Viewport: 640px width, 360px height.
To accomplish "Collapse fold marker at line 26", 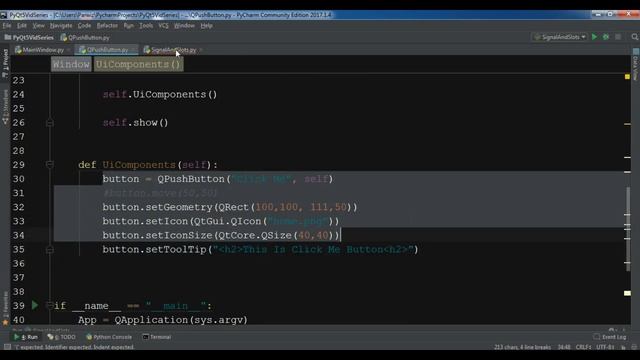I will [50, 122].
